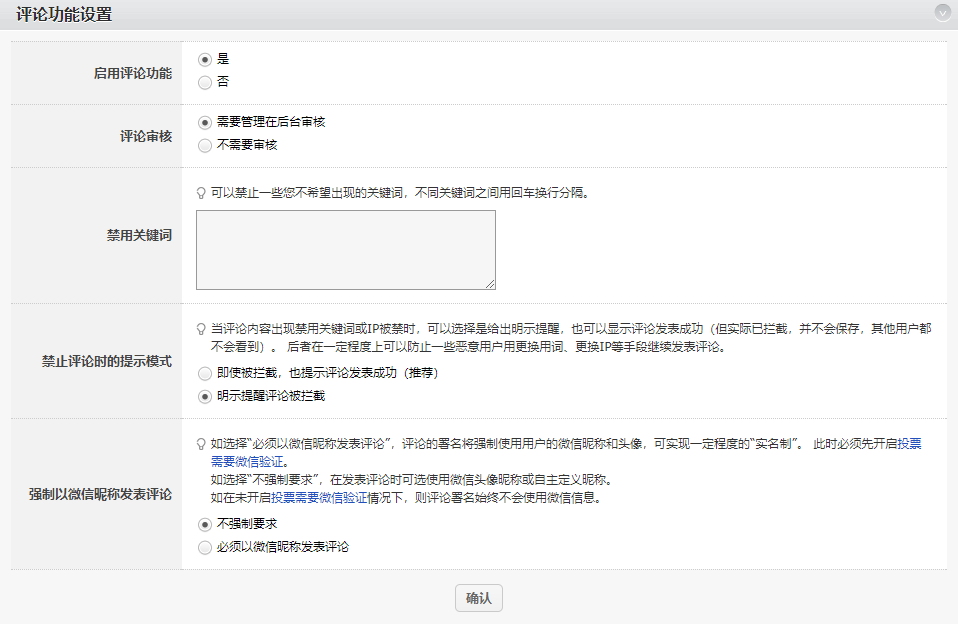Screen dimensions: 958x624
Task: Collapse the 评论功能设置 panel using the header arrow
Action: [942, 13]
